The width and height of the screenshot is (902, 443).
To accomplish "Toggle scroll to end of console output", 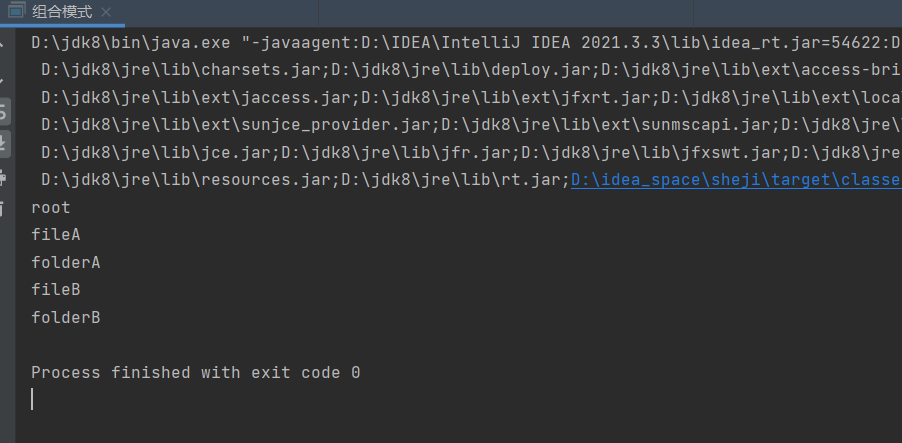I will (4, 144).
